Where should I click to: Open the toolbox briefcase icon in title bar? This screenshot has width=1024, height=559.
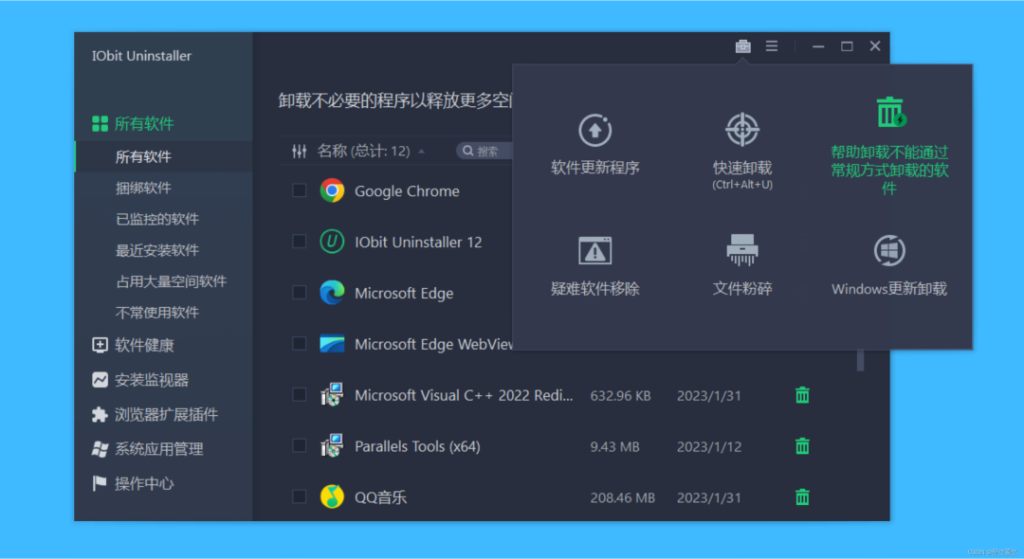click(742, 46)
